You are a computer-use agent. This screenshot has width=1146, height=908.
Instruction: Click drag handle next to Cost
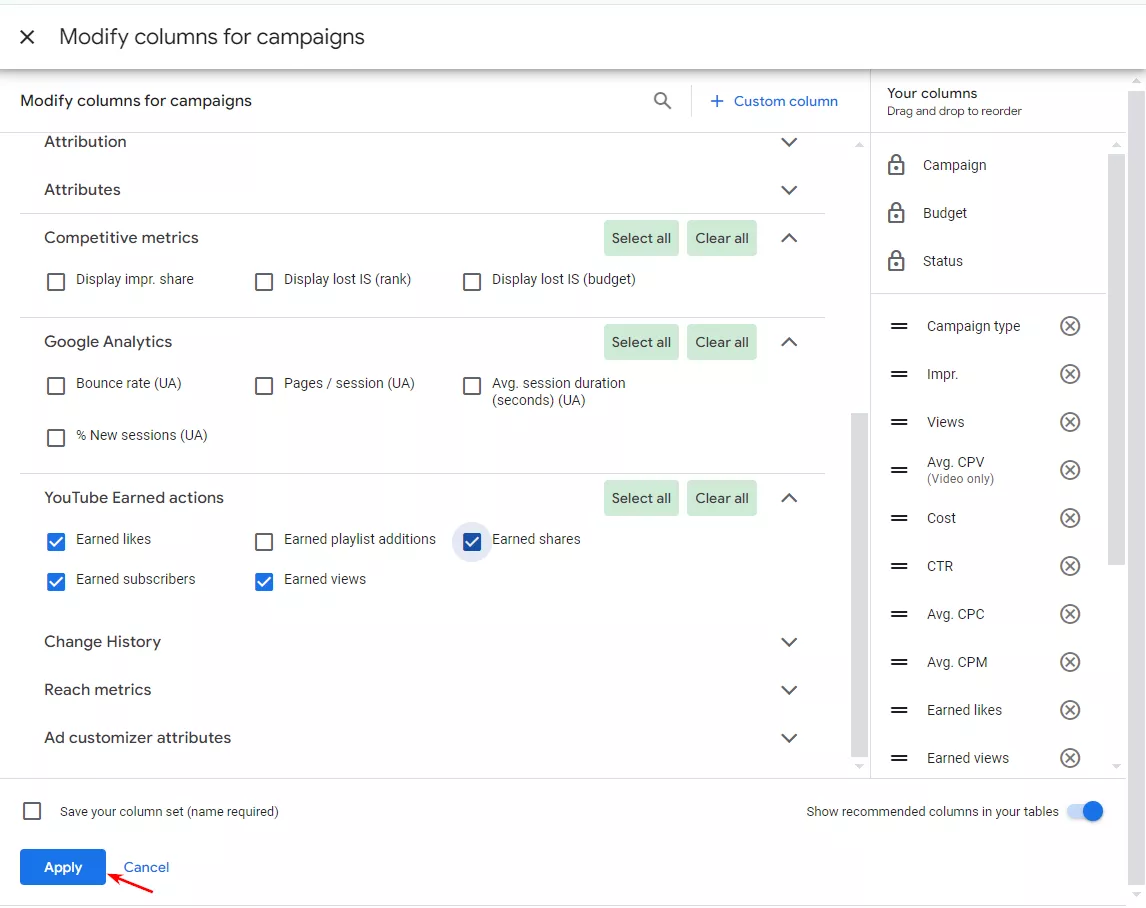coord(899,518)
